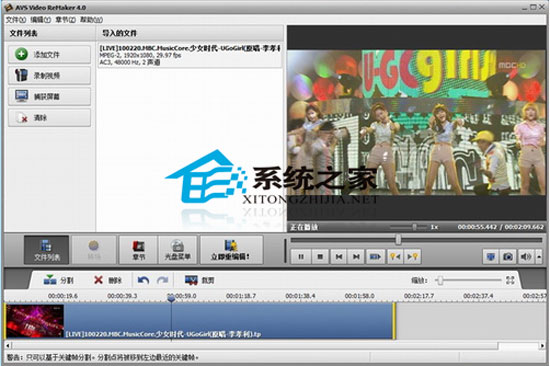550x366 pixels.
Task: Click the video preview area
Action: click(416, 122)
